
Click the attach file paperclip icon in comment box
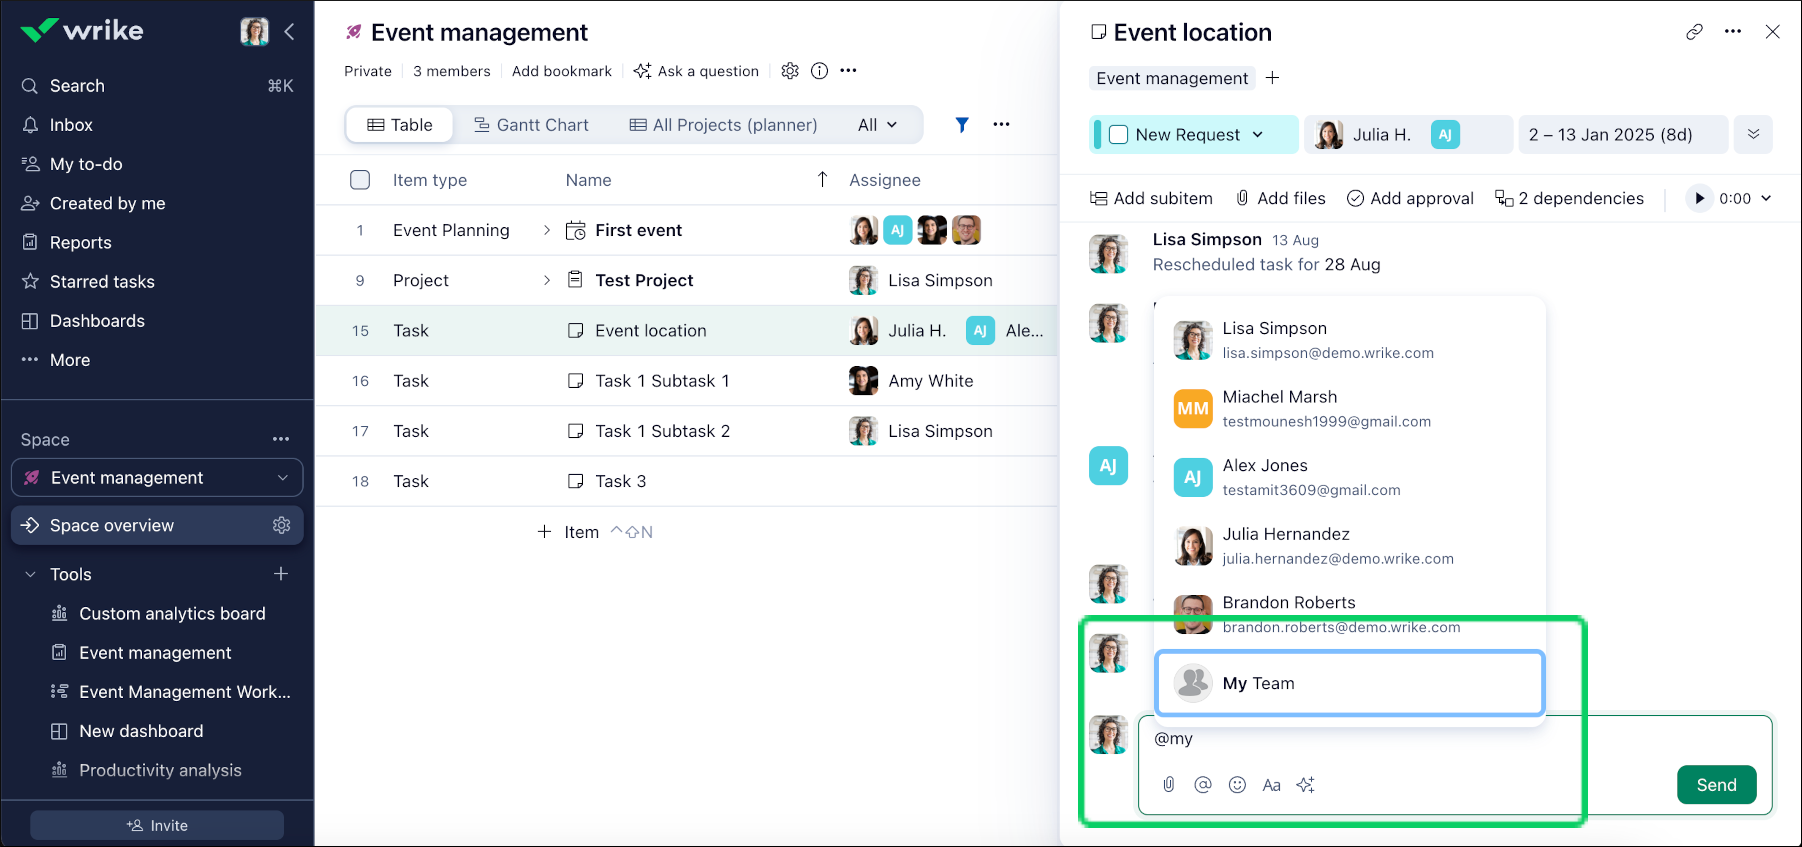click(x=1168, y=785)
